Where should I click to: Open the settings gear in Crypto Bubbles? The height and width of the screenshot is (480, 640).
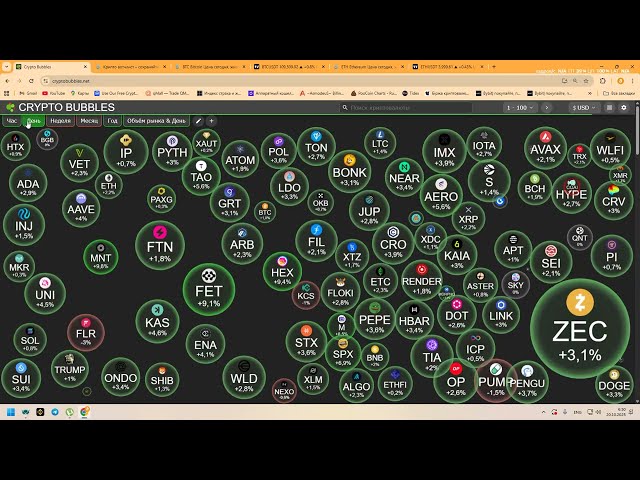tap(624, 108)
